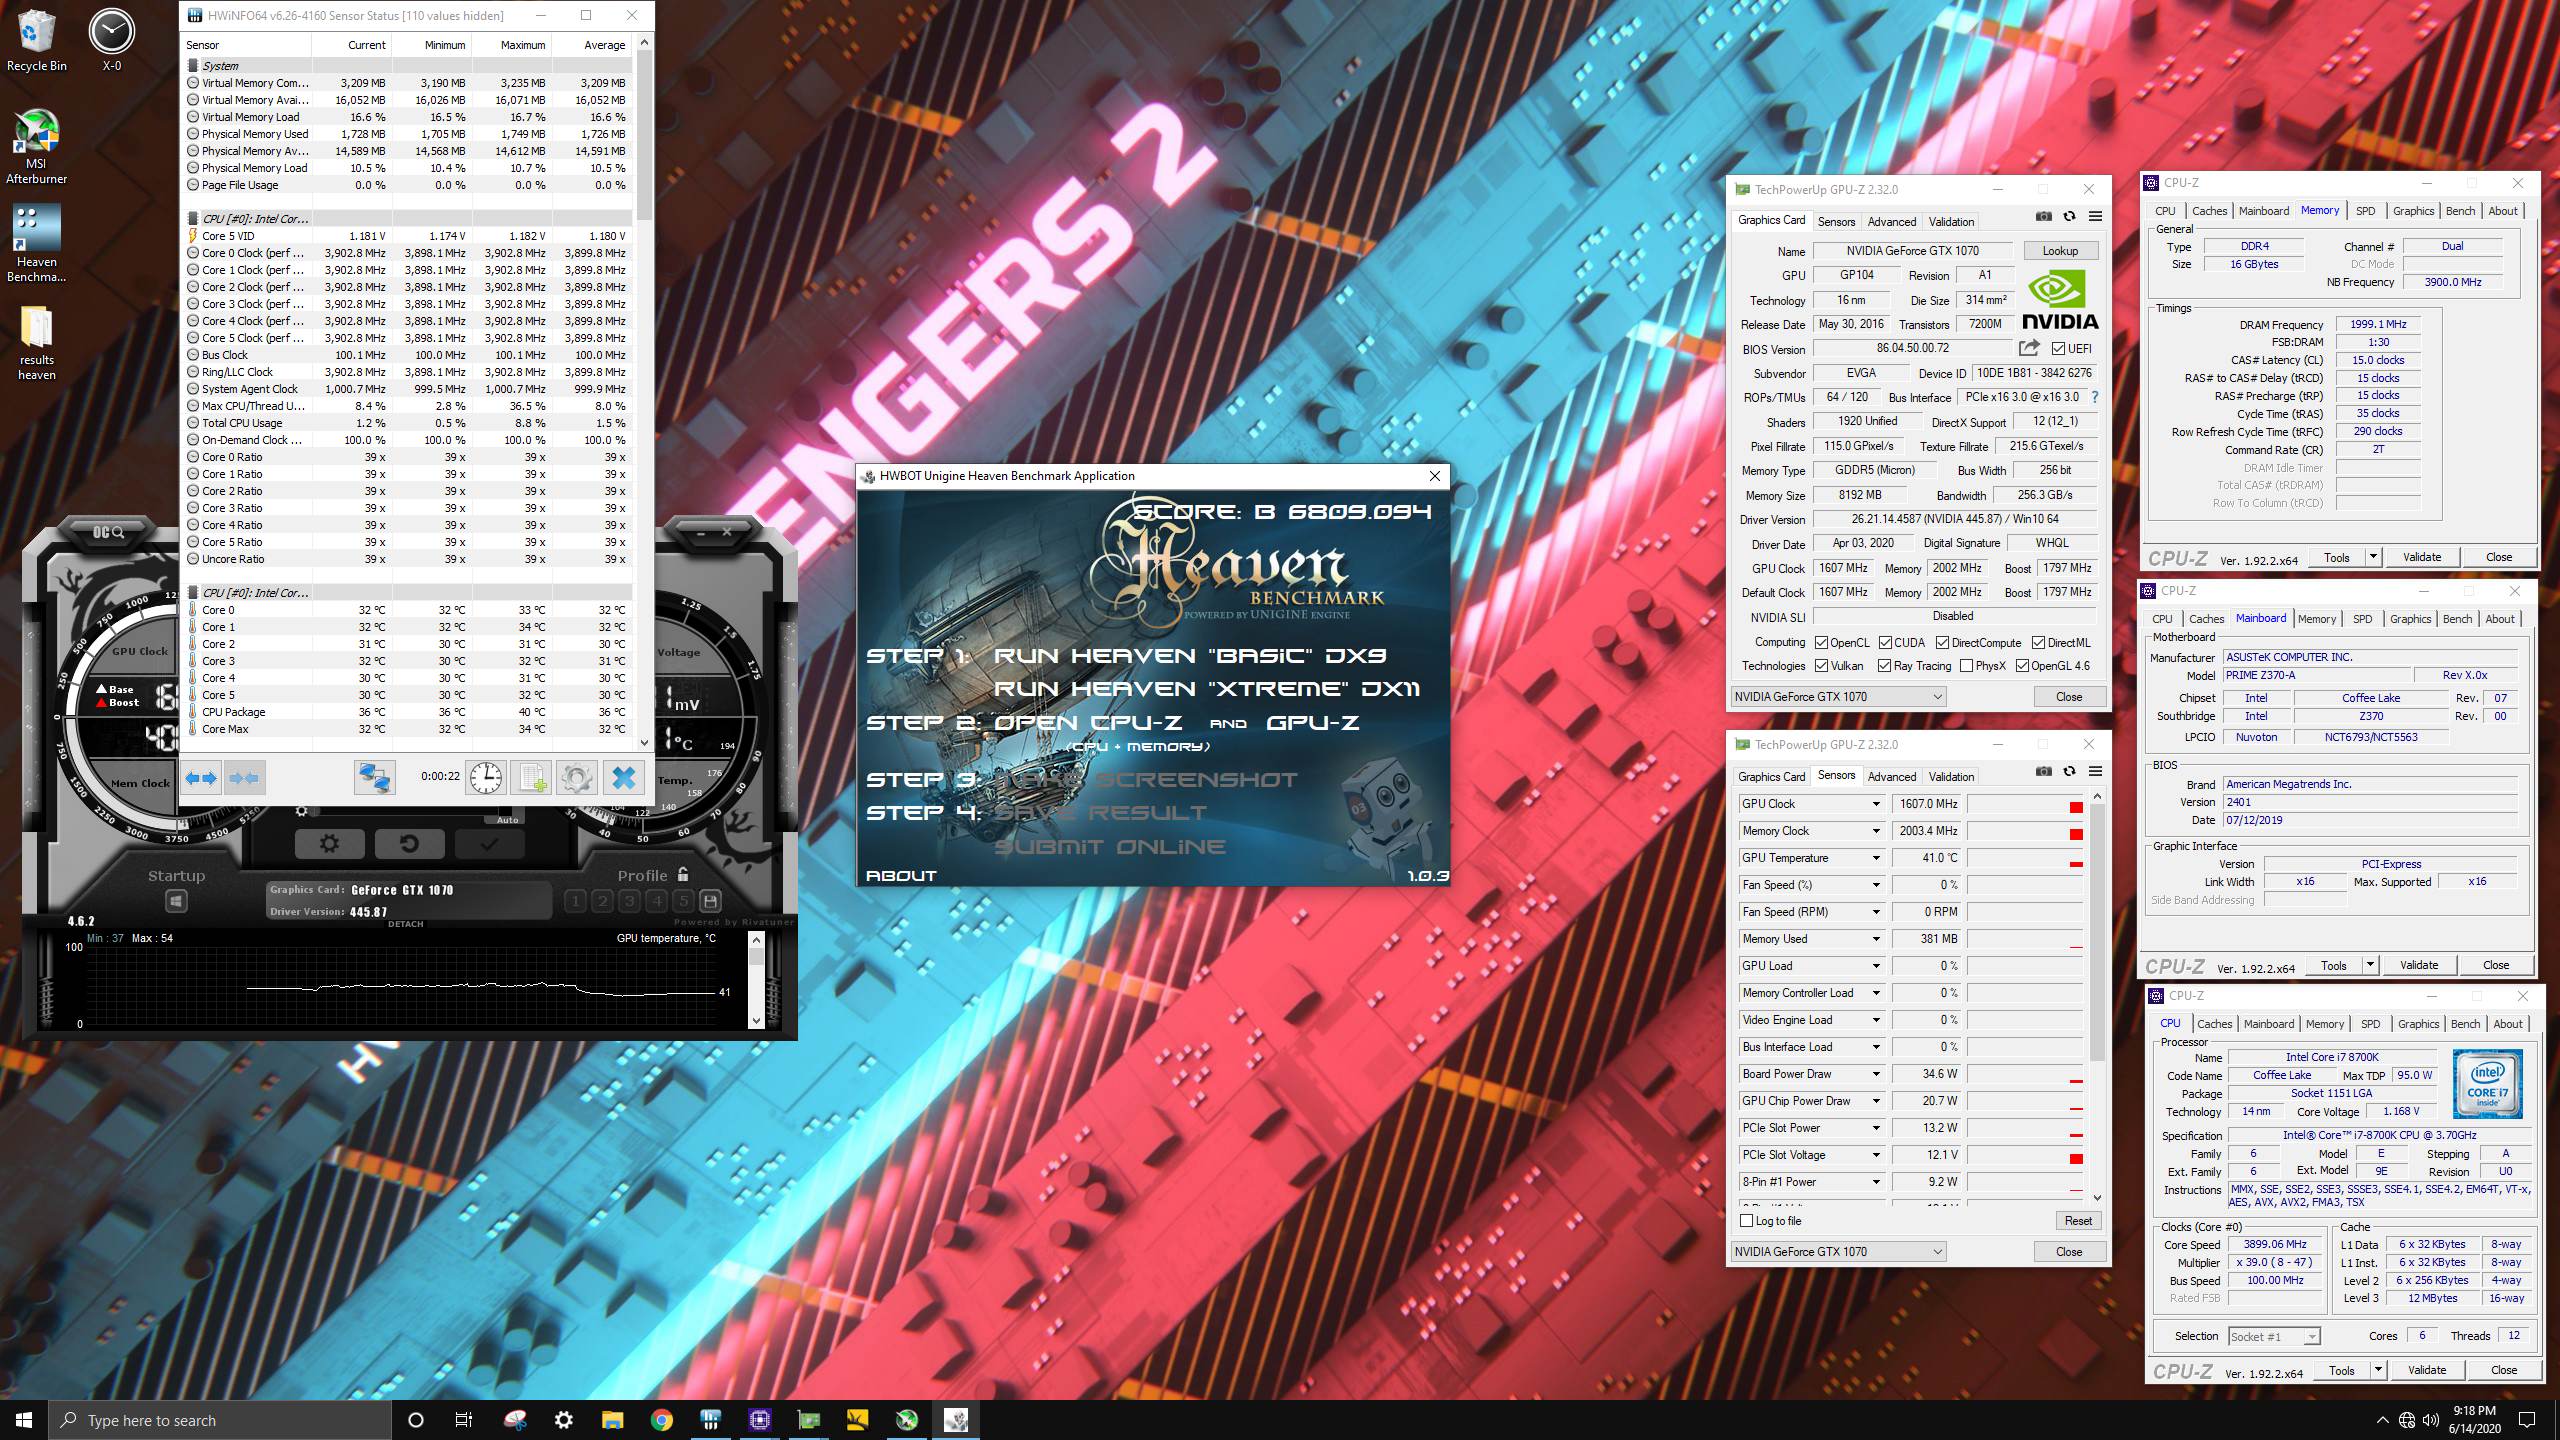Click Chrome icon in the taskbar
The width and height of the screenshot is (2560, 1440).
tap(661, 1420)
